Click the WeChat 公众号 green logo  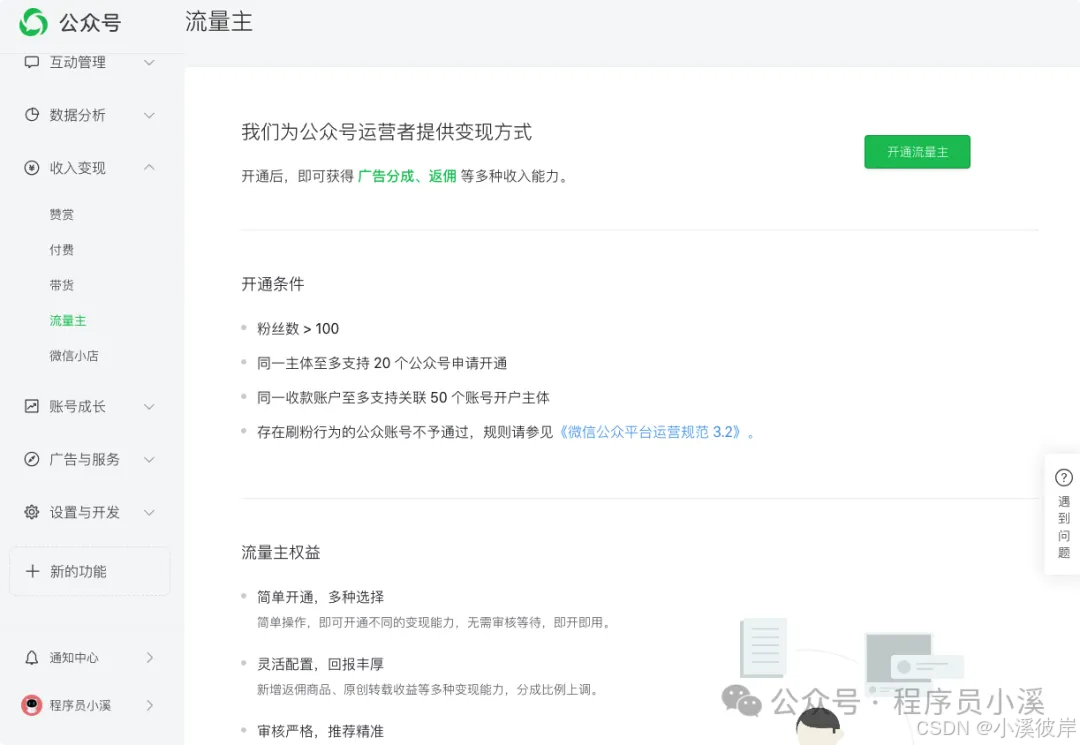tap(33, 22)
